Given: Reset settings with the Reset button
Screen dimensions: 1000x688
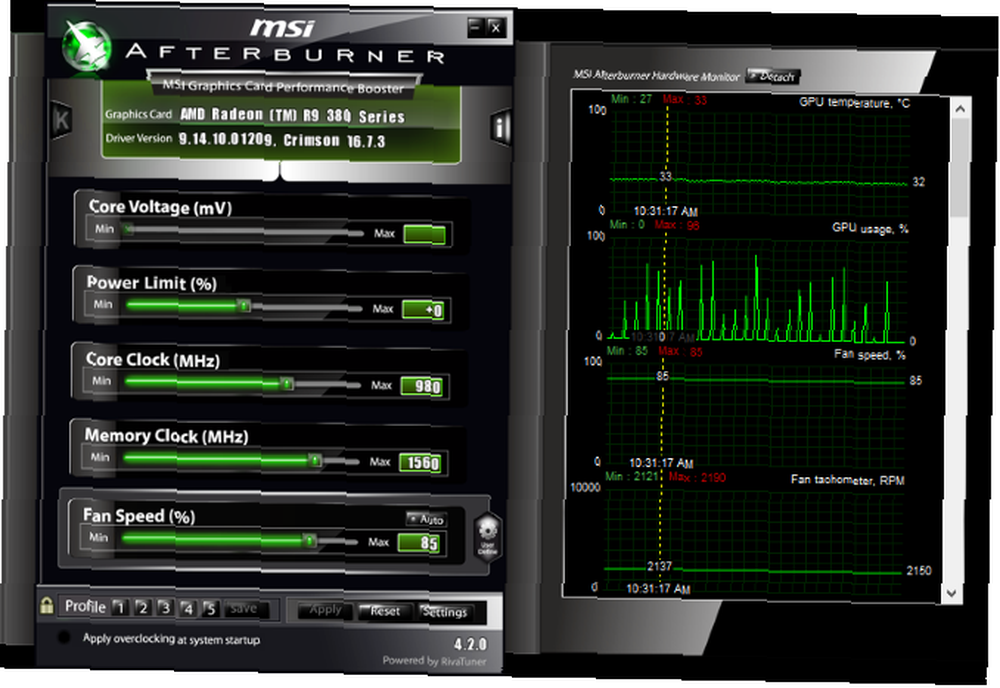Looking at the screenshot, I should coord(385,611).
